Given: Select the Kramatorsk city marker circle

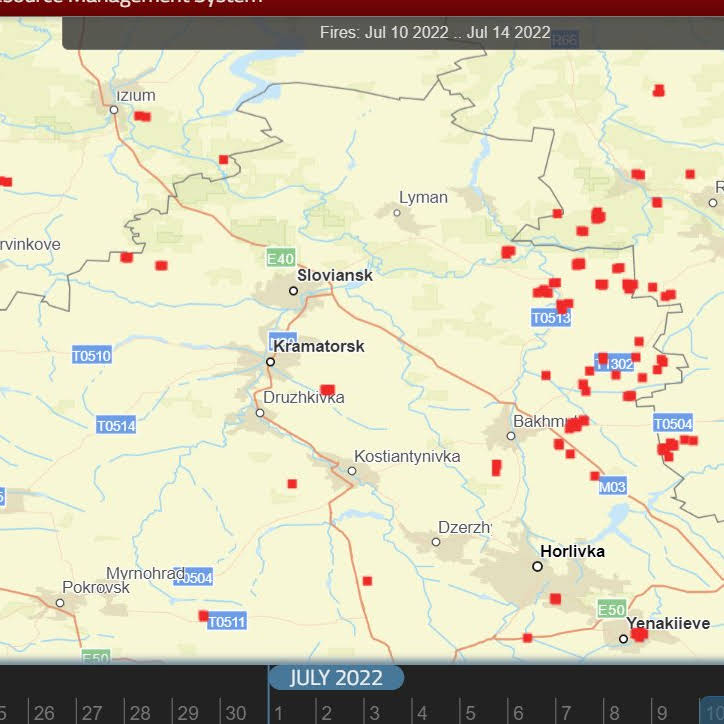Looking at the screenshot, I should (x=271, y=362).
